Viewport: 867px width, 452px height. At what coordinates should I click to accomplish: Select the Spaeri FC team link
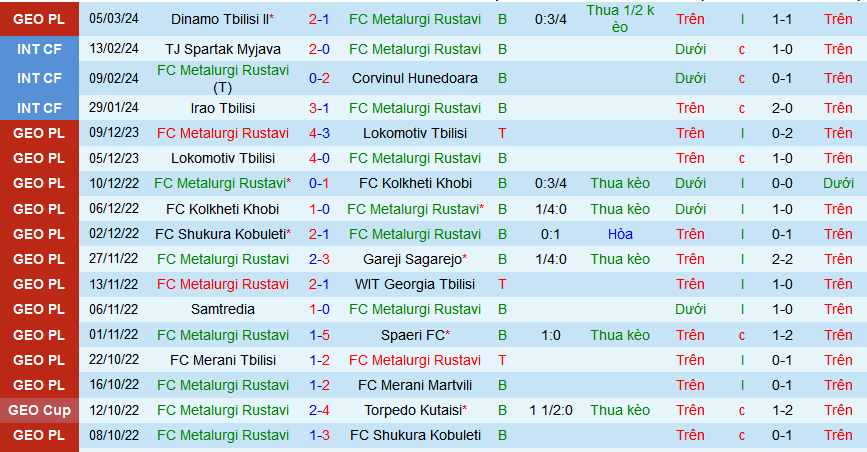click(x=415, y=335)
